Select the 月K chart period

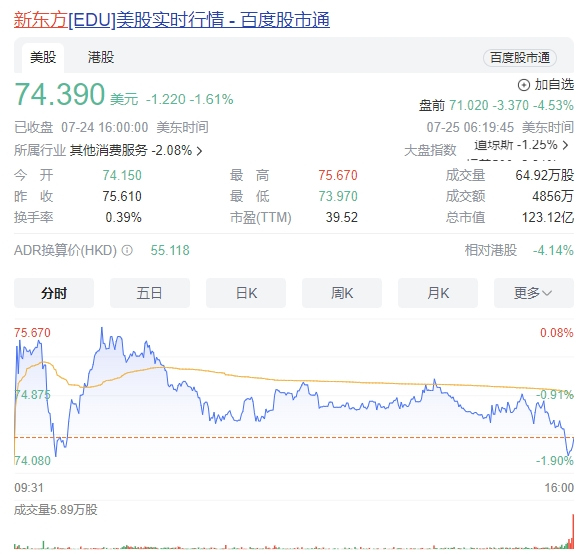(438, 293)
